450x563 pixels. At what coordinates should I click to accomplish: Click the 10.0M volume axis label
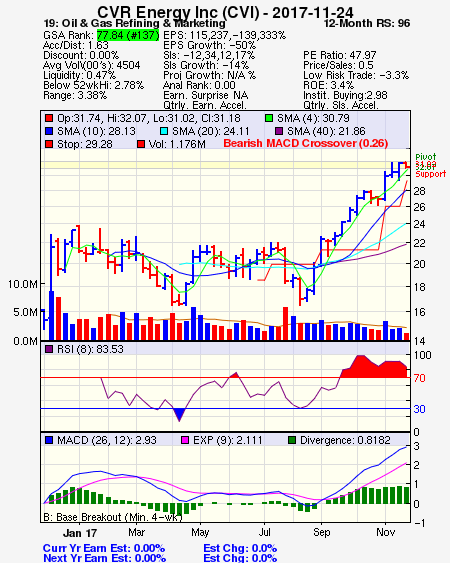[x=23, y=284]
